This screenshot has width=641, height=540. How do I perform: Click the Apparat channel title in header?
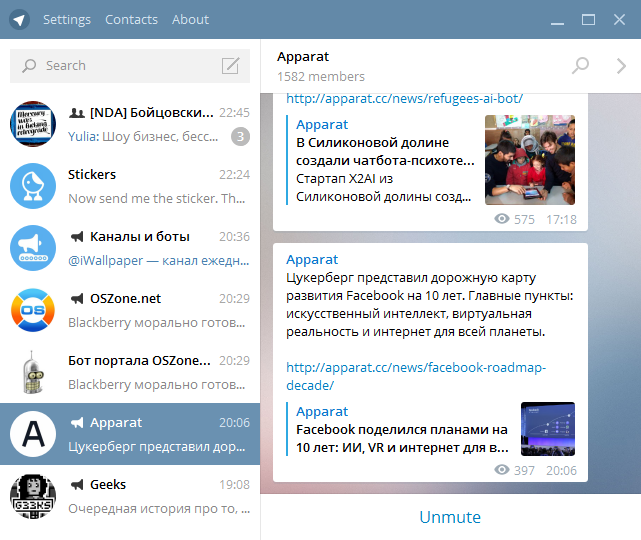pyautogui.click(x=303, y=57)
